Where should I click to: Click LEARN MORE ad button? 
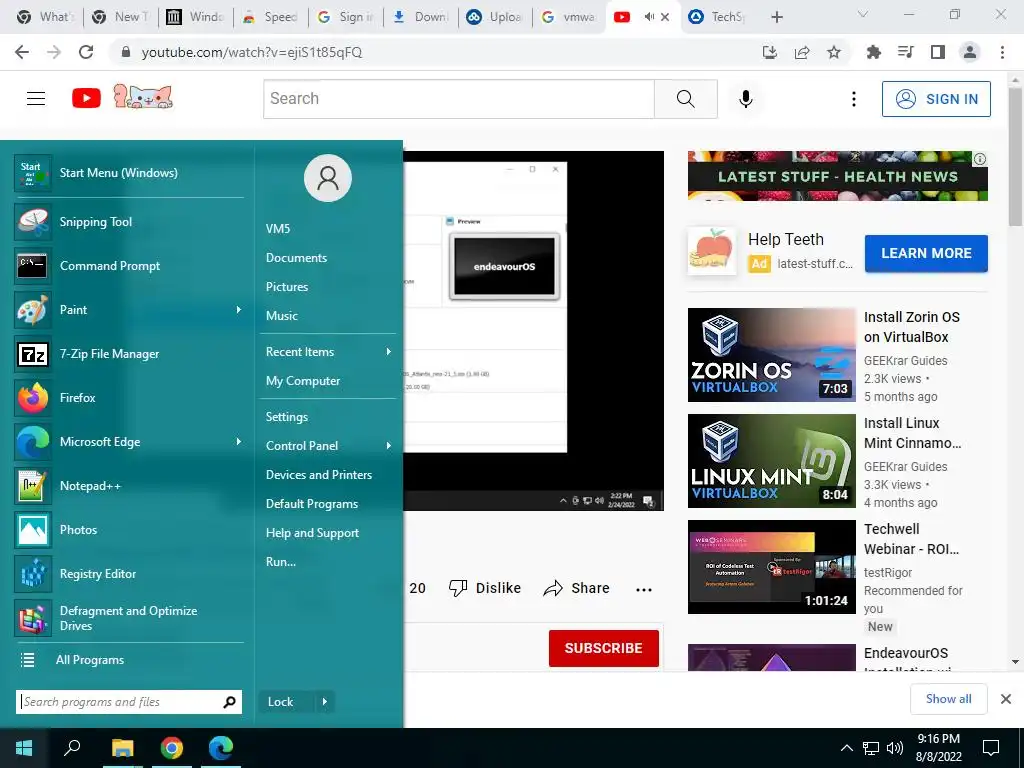(926, 253)
